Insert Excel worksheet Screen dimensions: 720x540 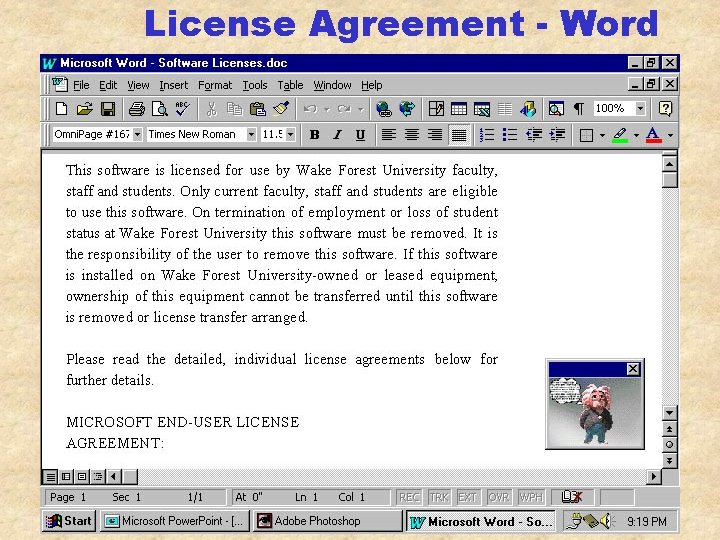point(482,109)
